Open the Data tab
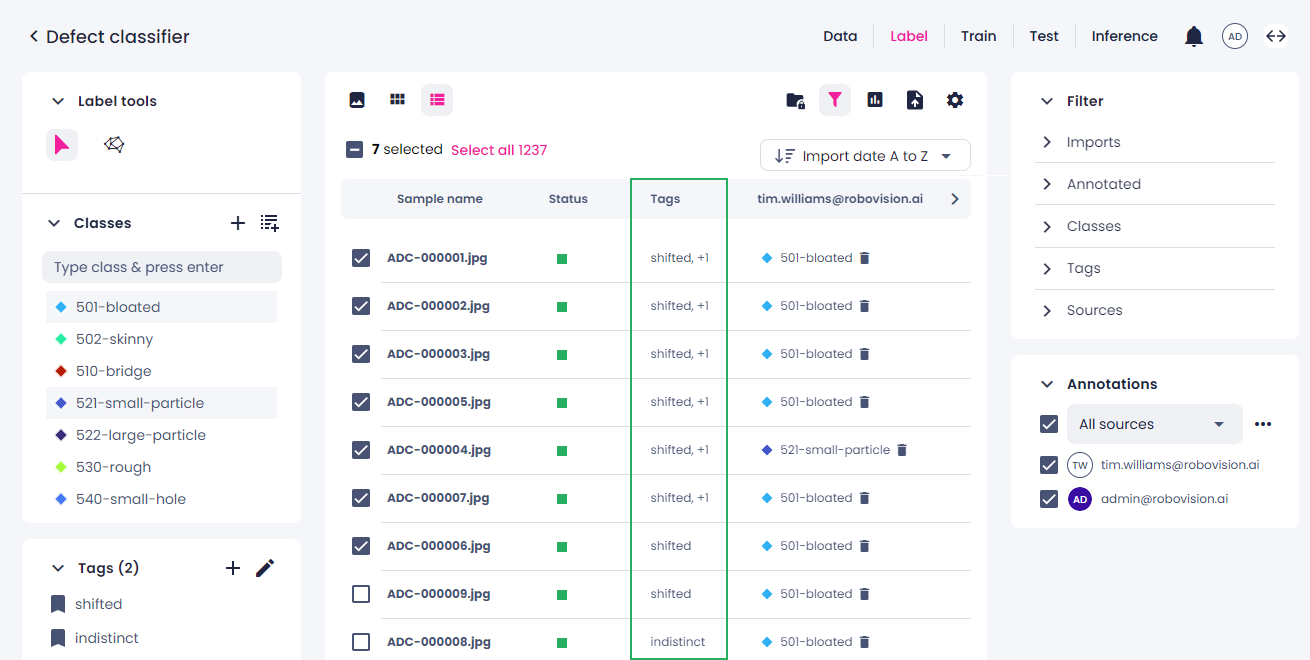The width and height of the screenshot is (1310, 660). (840, 36)
